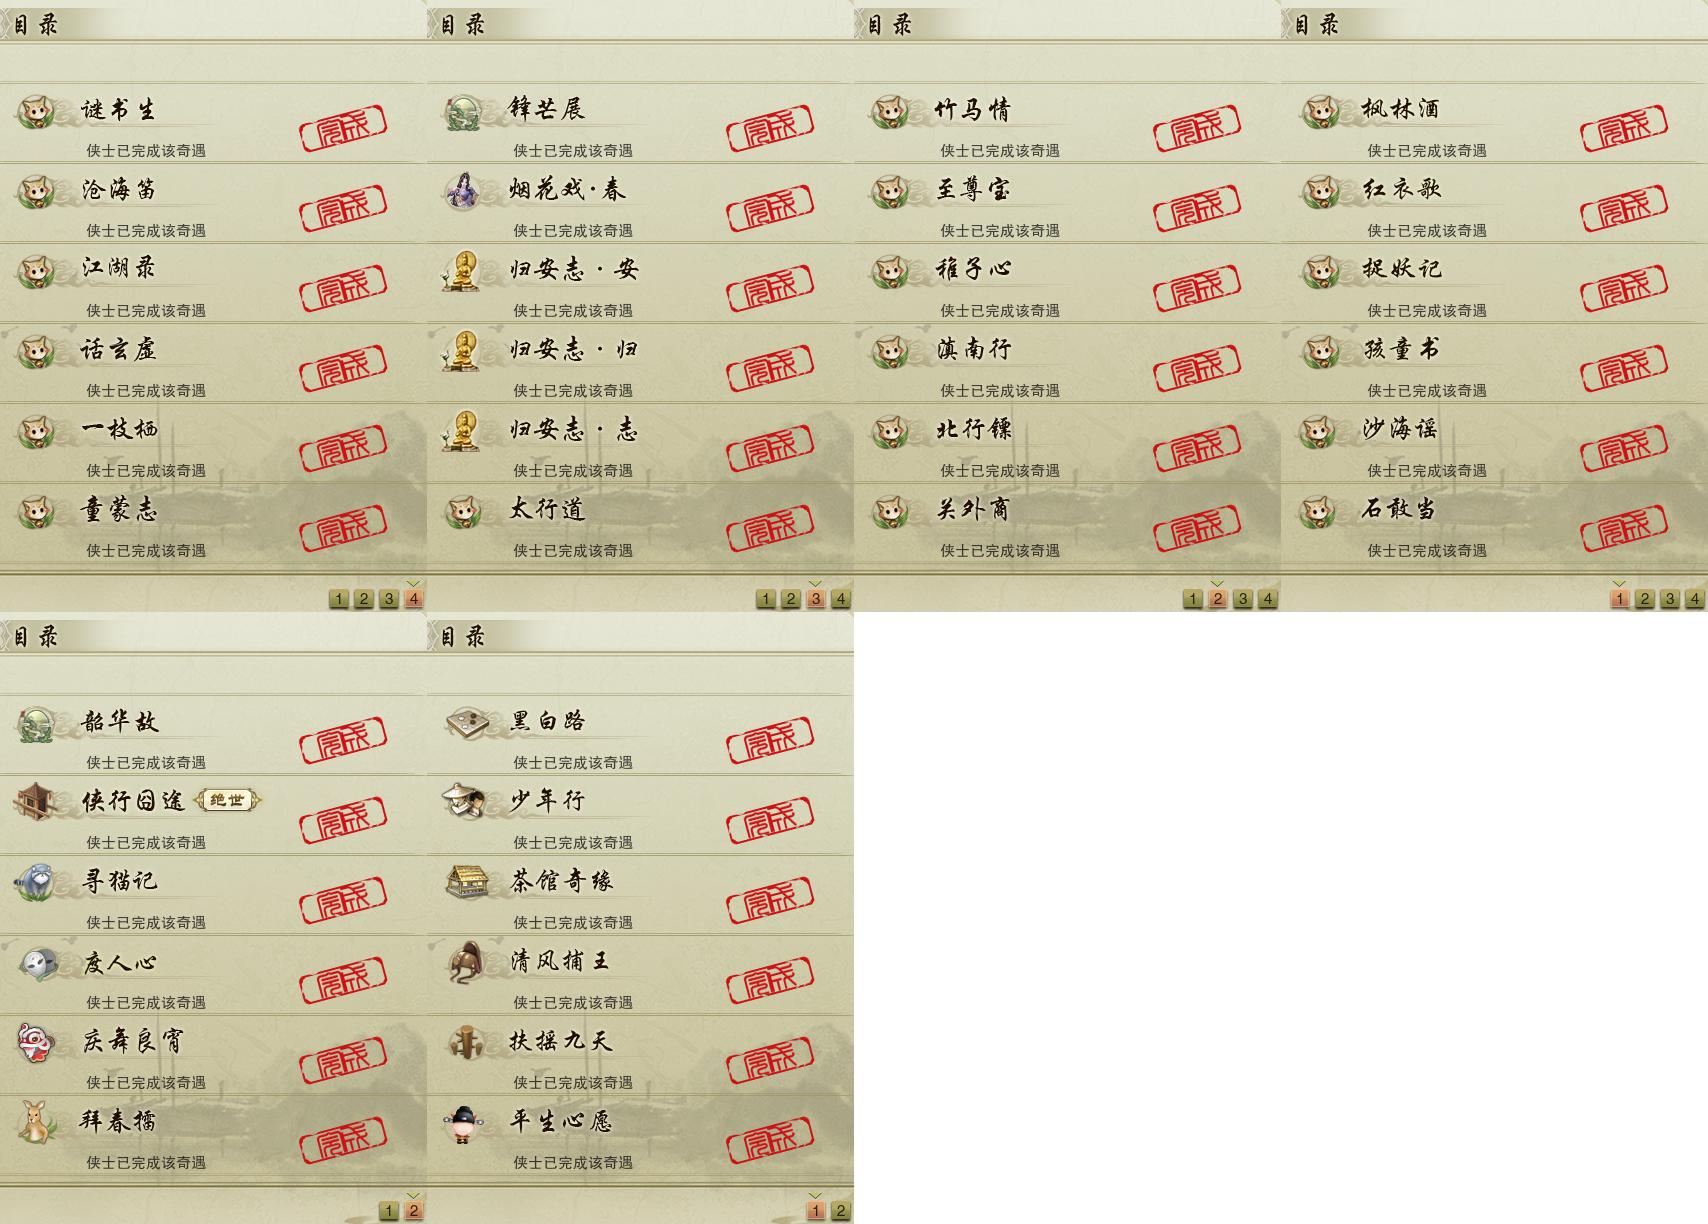
Task: Select the lion dance icon for 庆舞良宵
Action: tap(37, 1042)
